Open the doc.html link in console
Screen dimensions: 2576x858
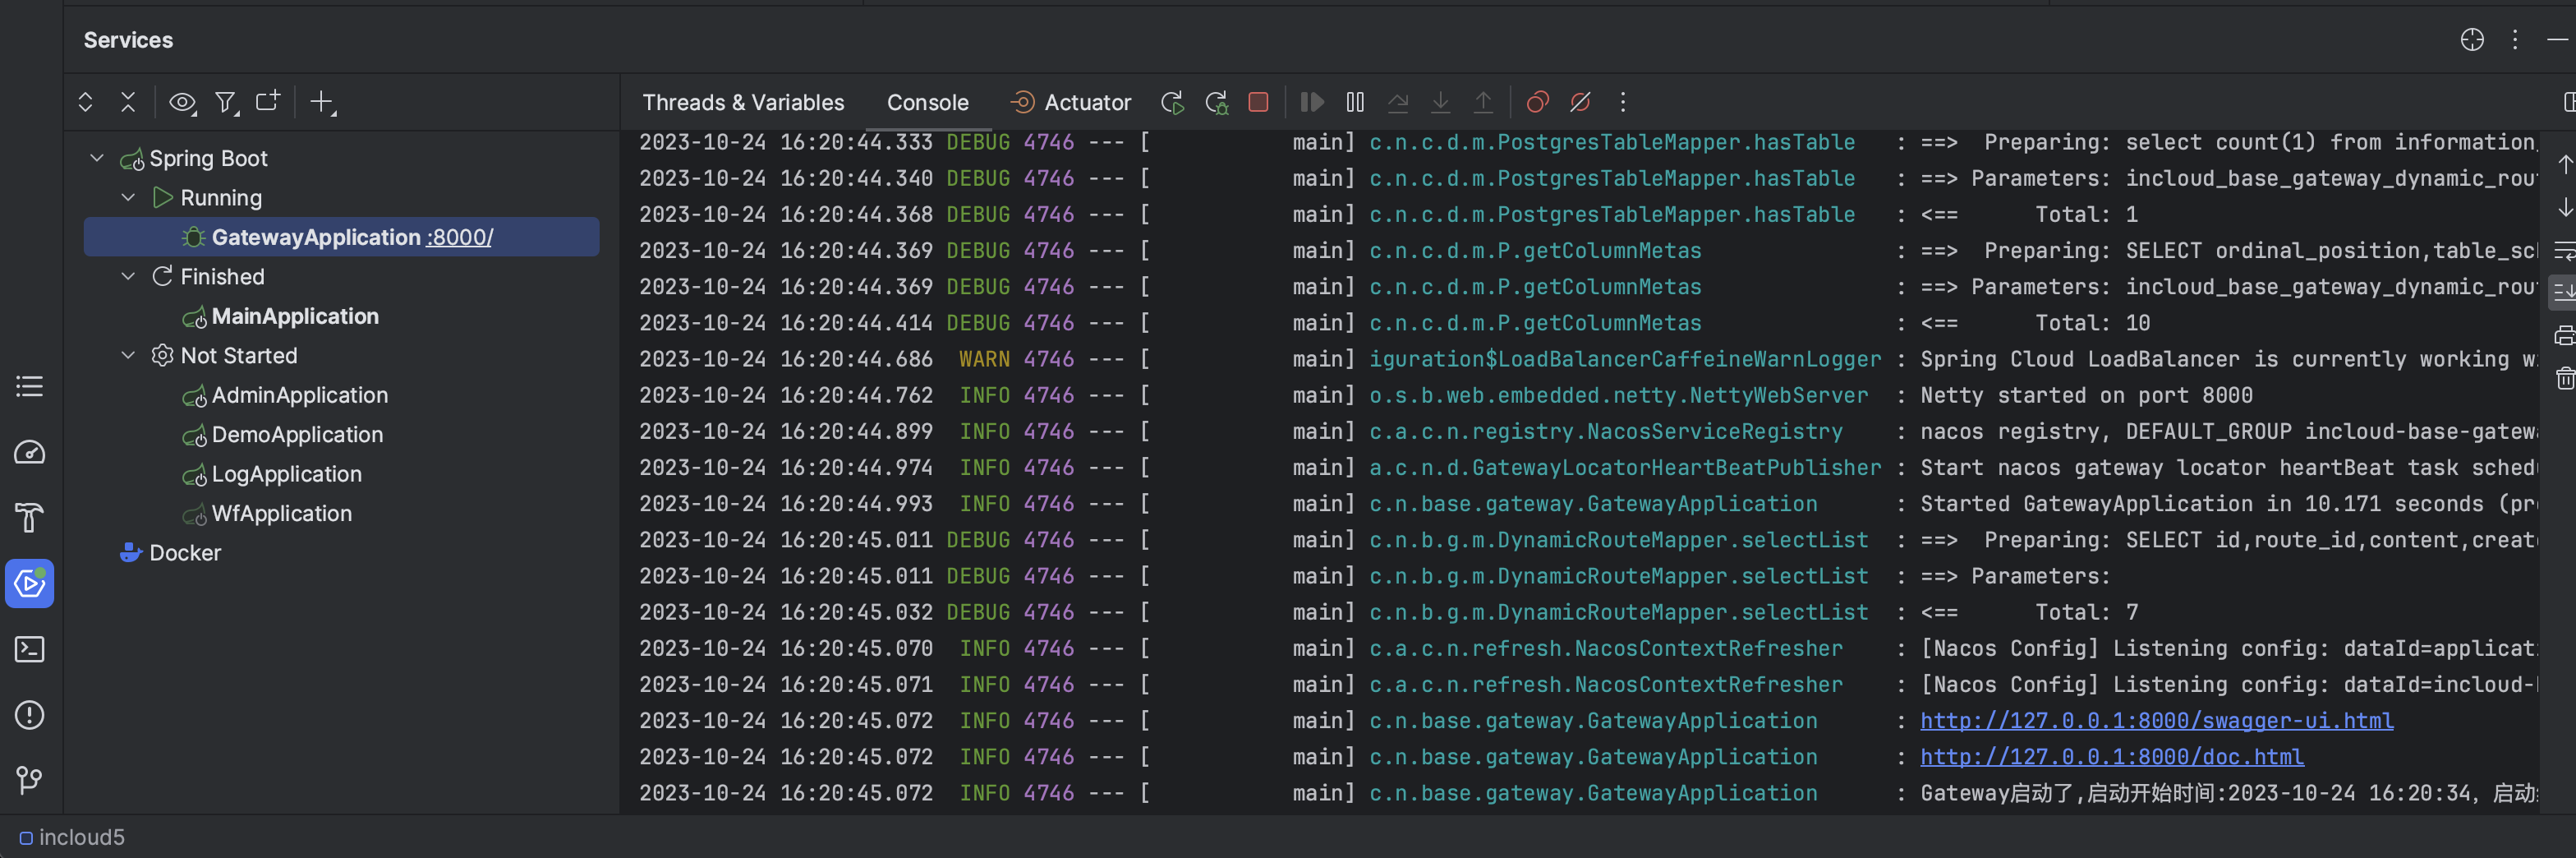2111,757
